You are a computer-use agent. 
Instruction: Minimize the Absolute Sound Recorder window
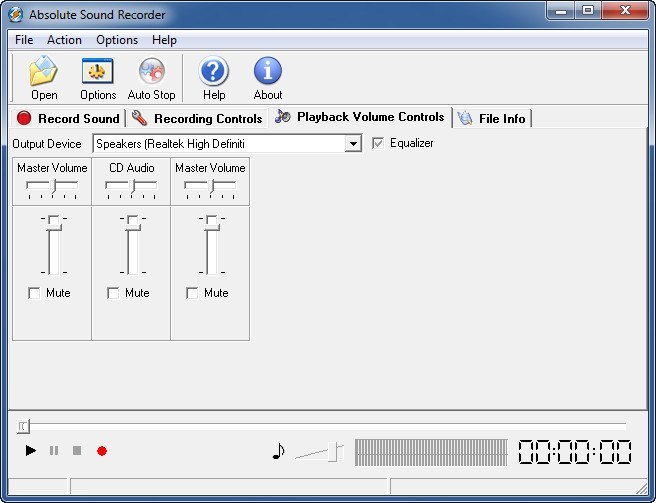(561, 10)
